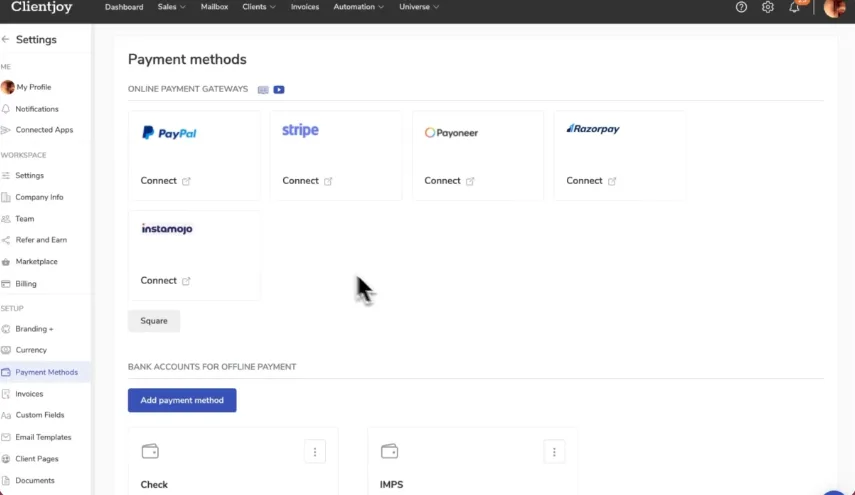Open Invoices in top navigation

tap(305, 7)
